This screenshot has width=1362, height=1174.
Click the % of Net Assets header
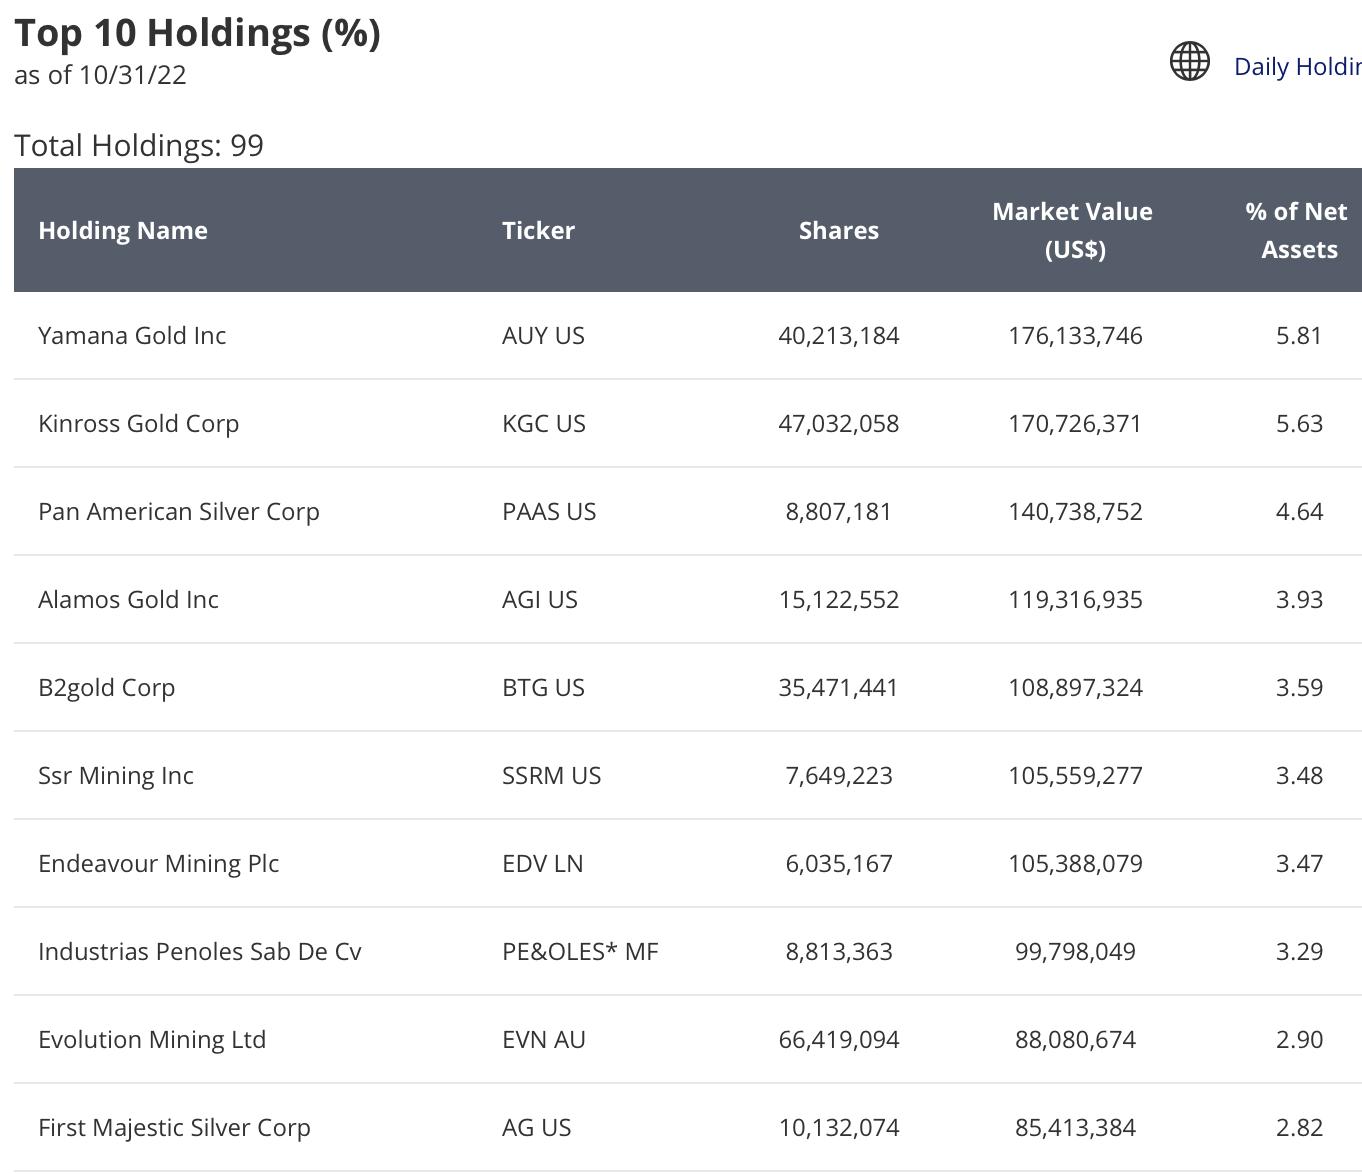(1297, 230)
